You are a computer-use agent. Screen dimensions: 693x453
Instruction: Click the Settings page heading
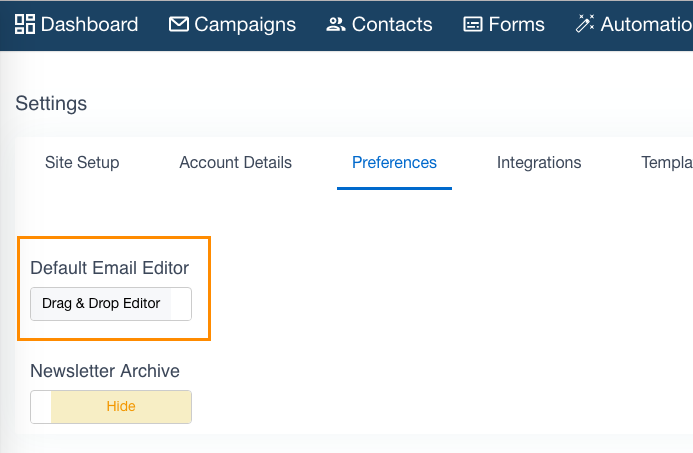click(51, 104)
